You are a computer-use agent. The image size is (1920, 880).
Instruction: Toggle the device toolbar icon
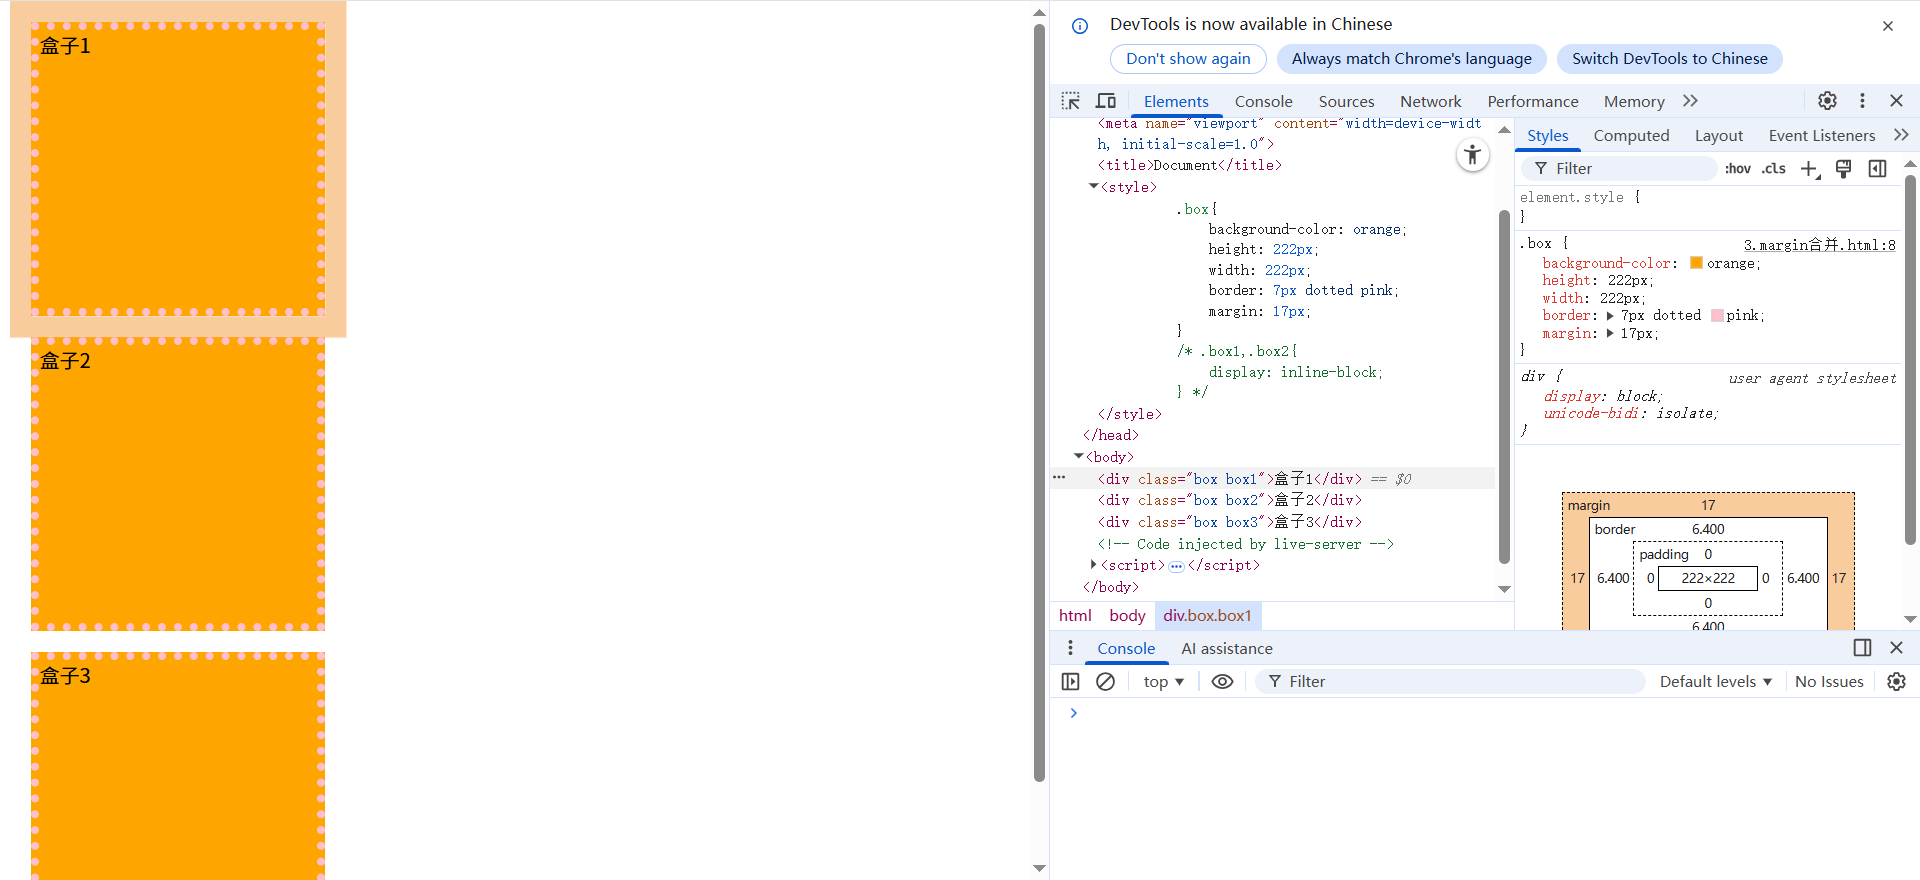pos(1106,101)
